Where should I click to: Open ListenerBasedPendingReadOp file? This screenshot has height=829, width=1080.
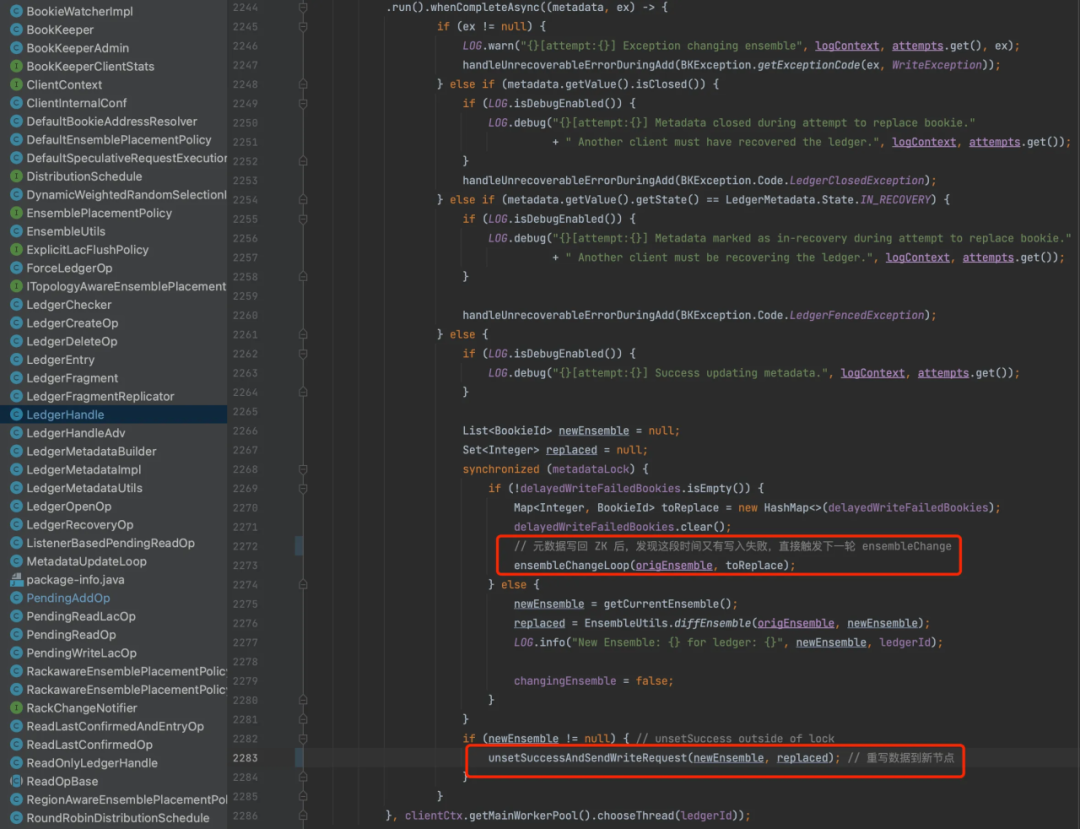110,543
